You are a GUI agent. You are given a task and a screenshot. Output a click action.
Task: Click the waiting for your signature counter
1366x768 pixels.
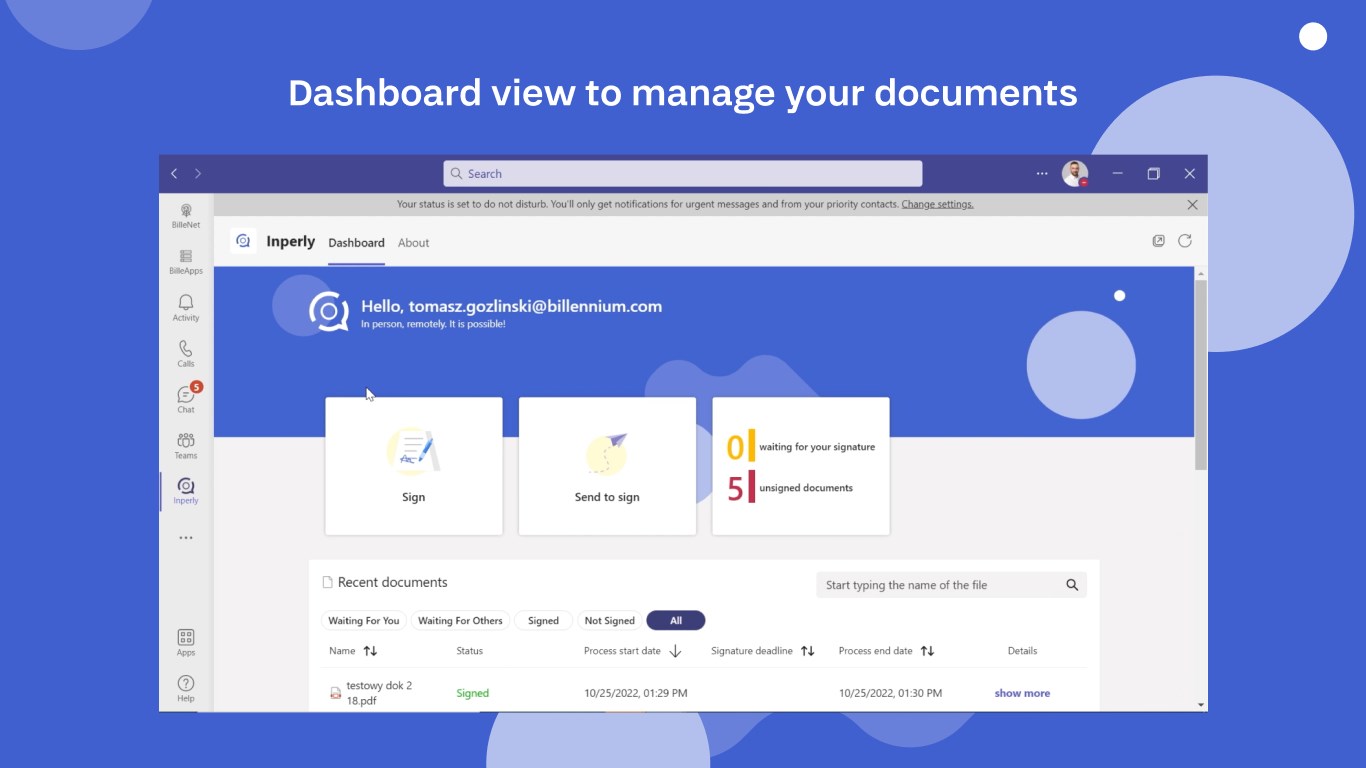coord(800,447)
